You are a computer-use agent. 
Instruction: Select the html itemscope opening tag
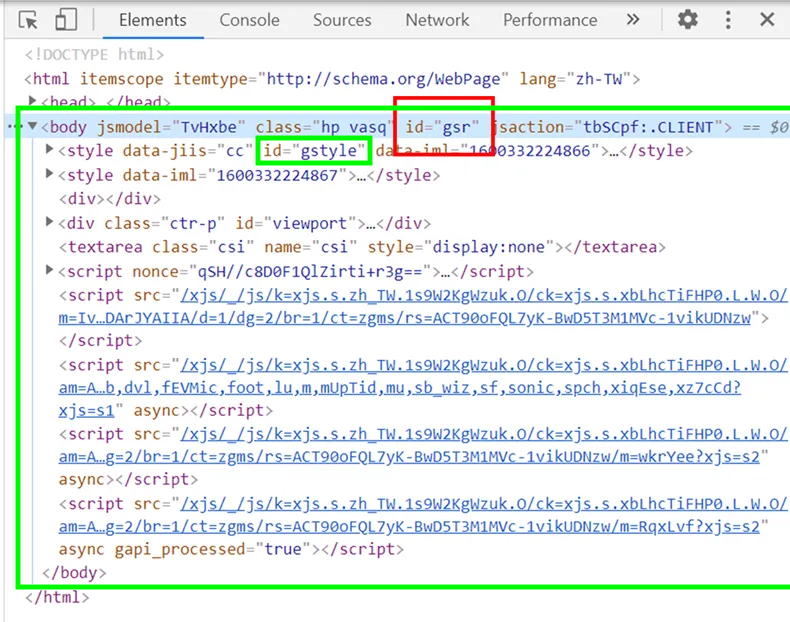(x=333, y=79)
